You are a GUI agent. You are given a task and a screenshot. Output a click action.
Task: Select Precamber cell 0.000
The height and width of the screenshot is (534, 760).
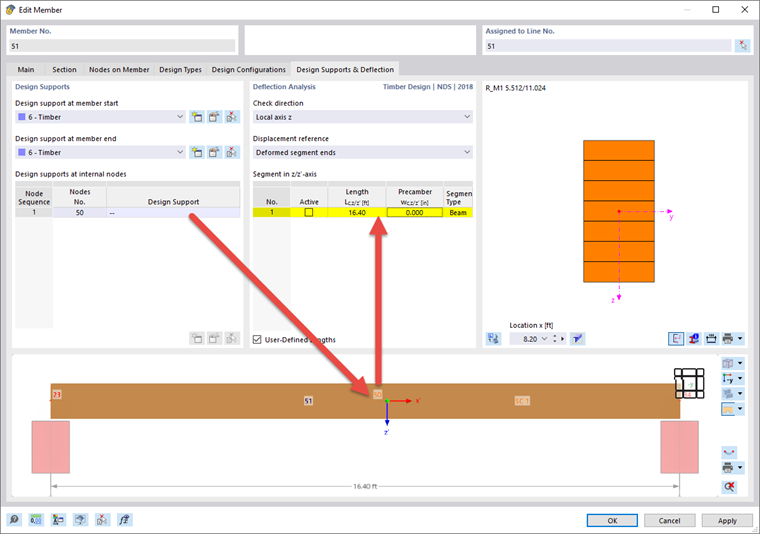coord(414,212)
